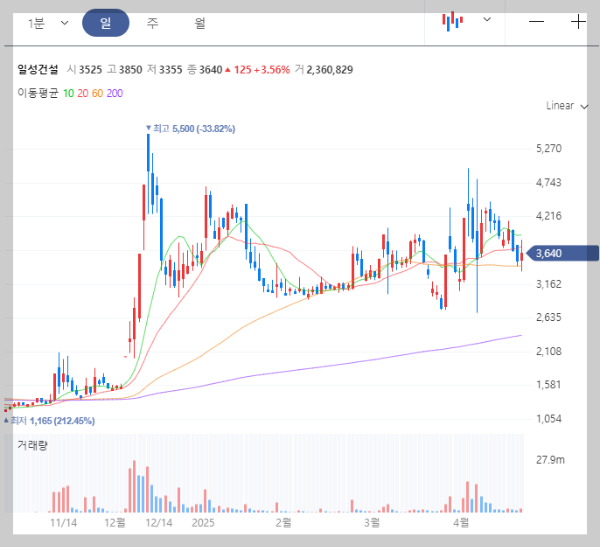The width and height of the screenshot is (600, 547).
Task: Click the current price tag 3,640
Action: [562, 253]
